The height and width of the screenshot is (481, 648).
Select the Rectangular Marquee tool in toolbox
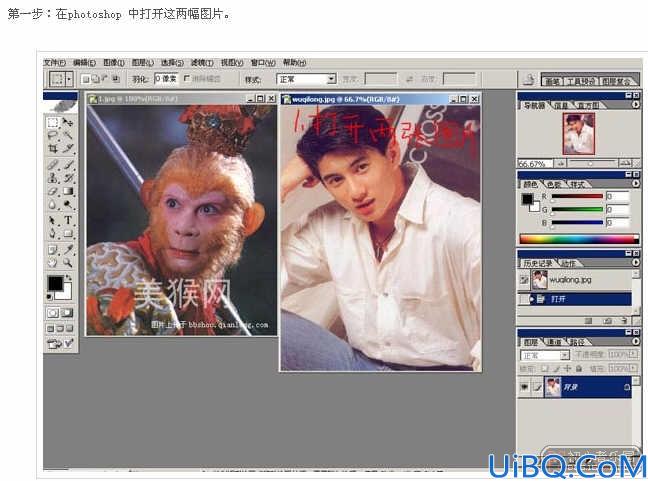(x=53, y=123)
